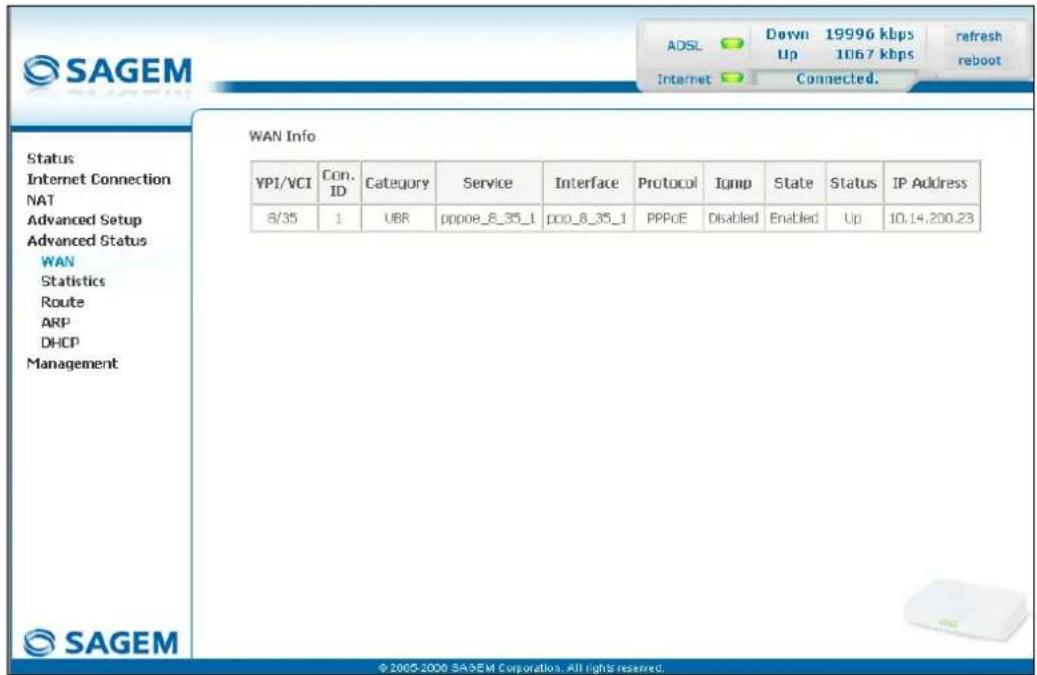Screen dimensions: 1037x675
Task: Click the Service column header
Action: click(488, 183)
